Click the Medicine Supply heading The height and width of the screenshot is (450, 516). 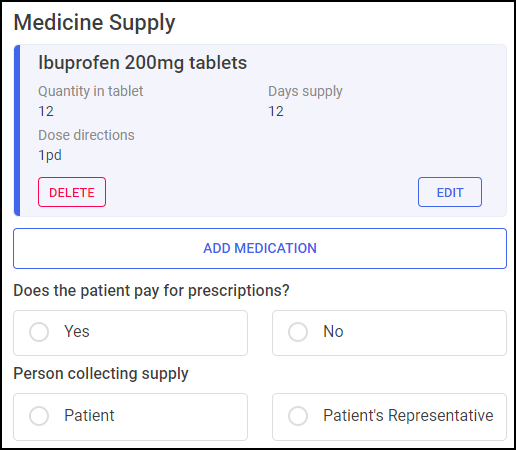(x=94, y=23)
